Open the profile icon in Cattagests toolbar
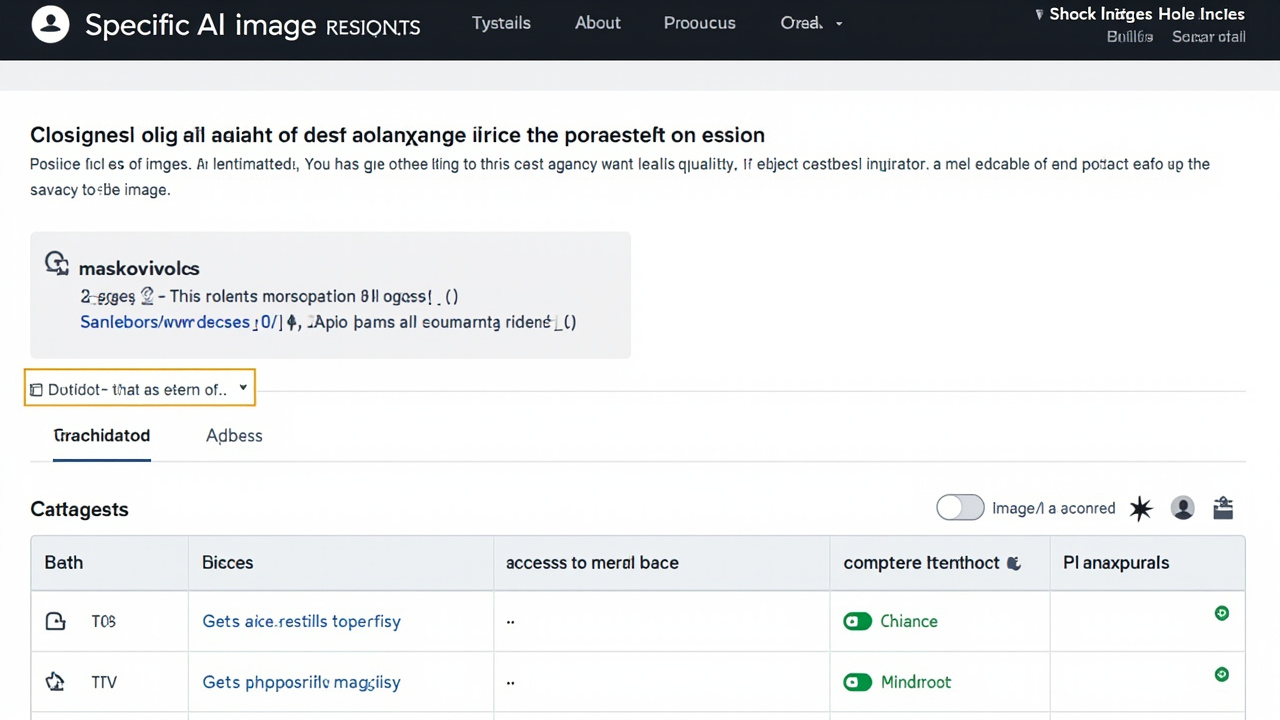The width and height of the screenshot is (1280, 720). (1183, 508)
